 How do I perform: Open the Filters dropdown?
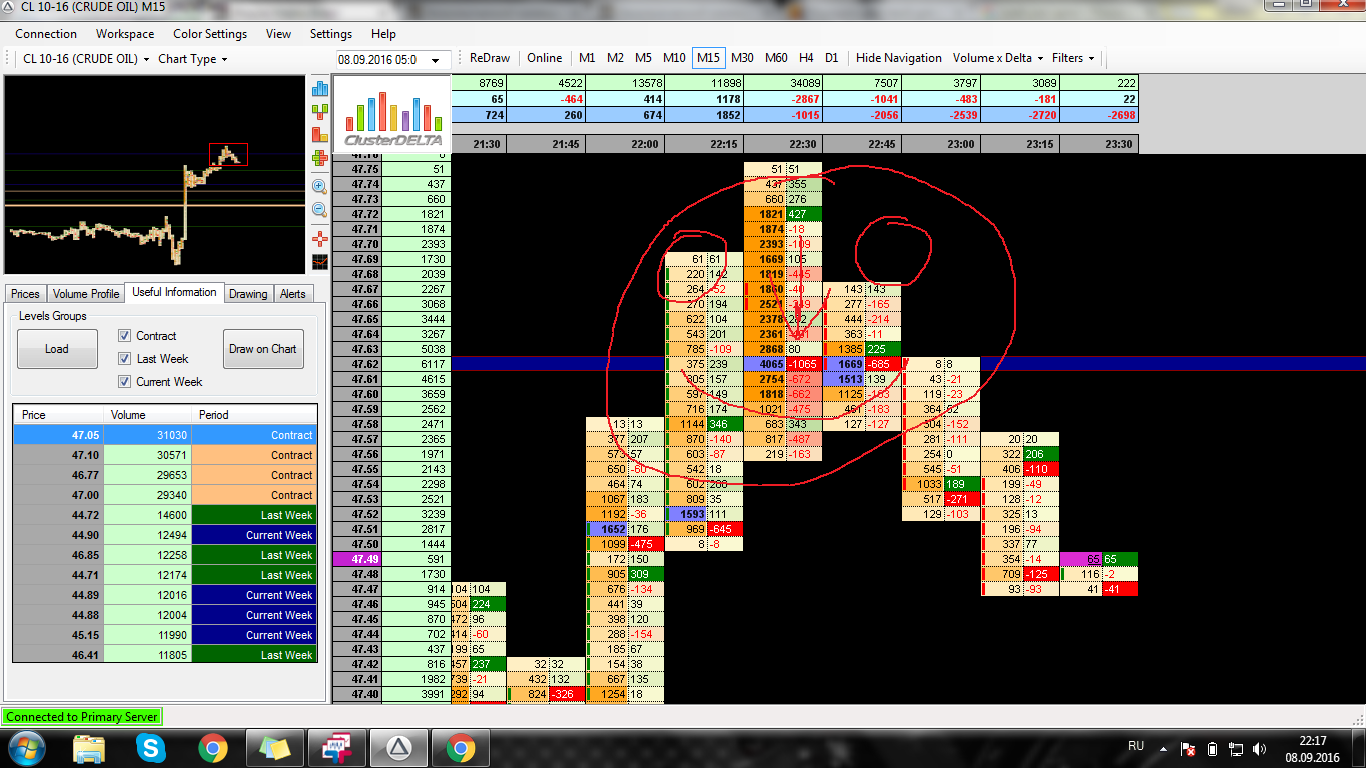(x=1073, y=58)
